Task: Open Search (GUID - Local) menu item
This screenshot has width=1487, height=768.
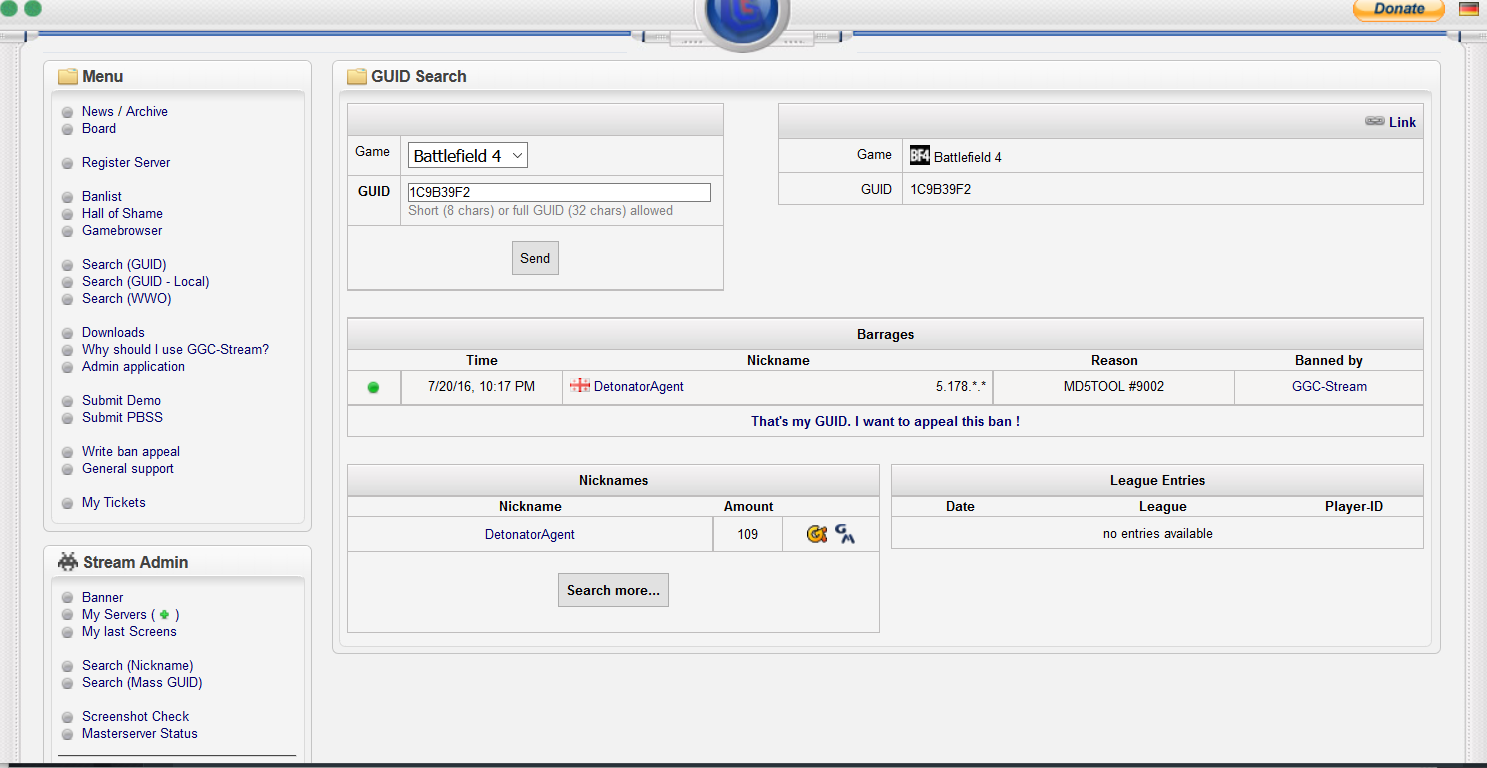Action: (x=146, y=281)
